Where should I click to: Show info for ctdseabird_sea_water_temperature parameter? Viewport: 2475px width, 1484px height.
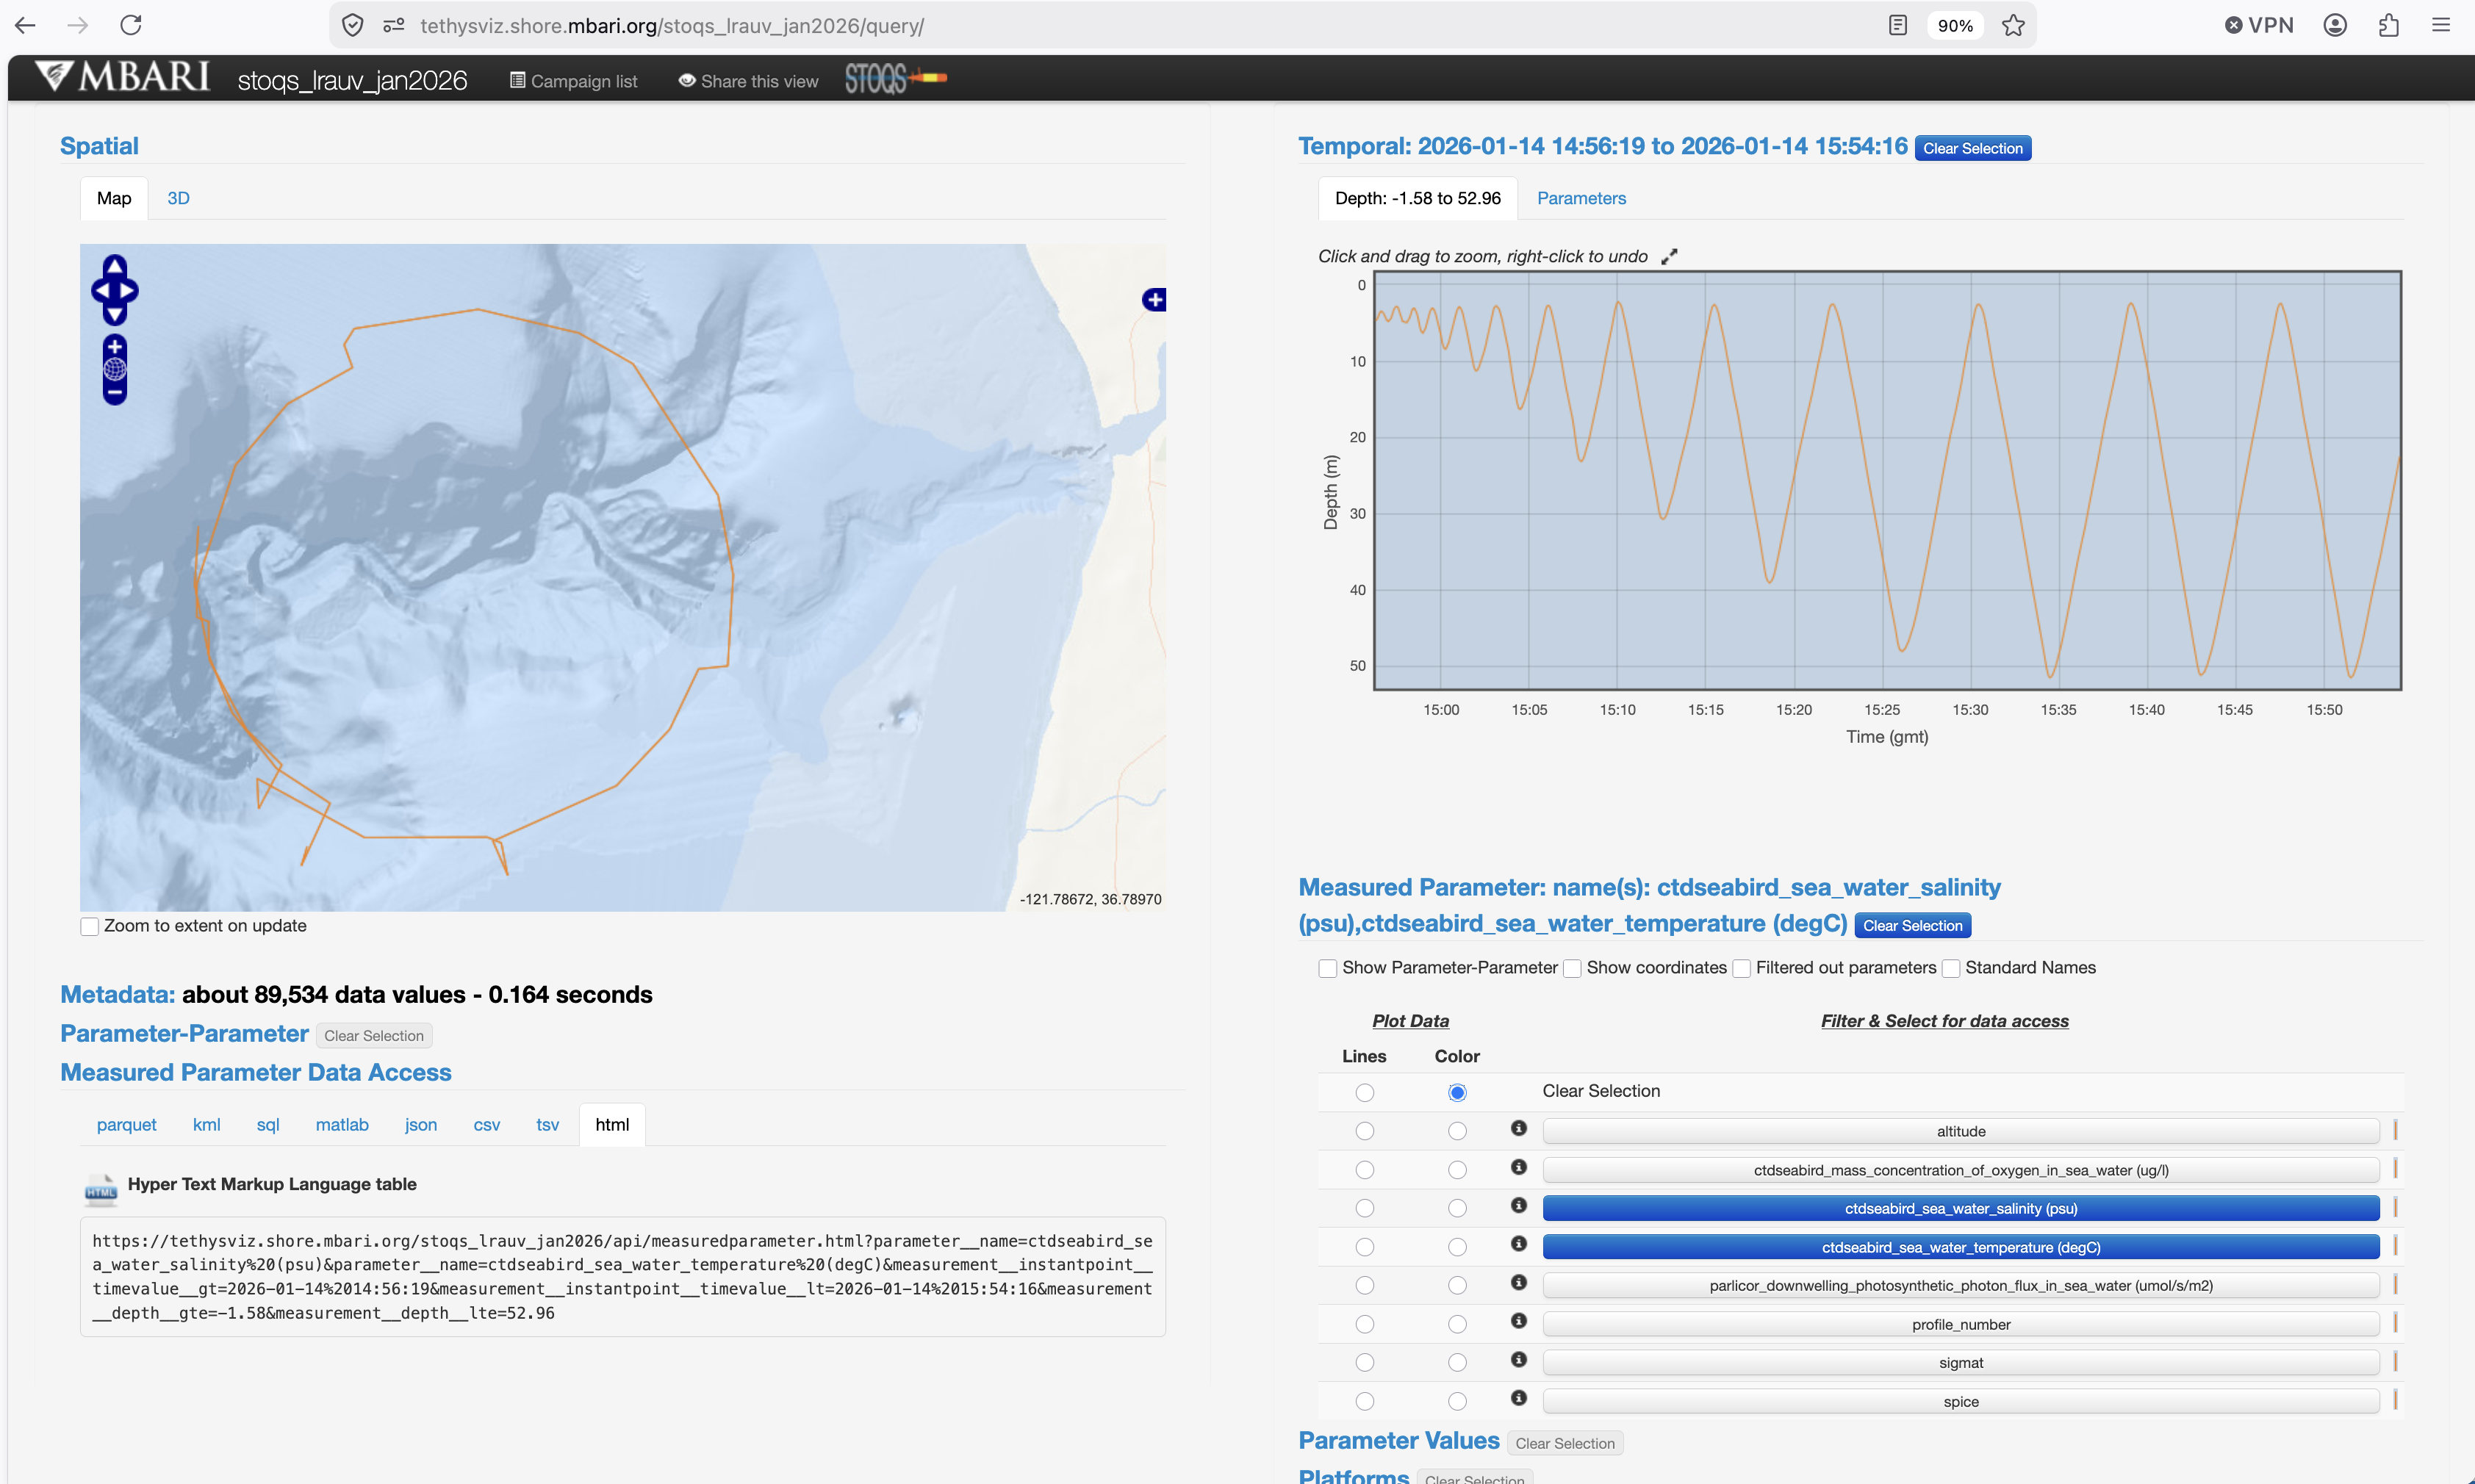pyautogui.click(x=1518, y=1244)
